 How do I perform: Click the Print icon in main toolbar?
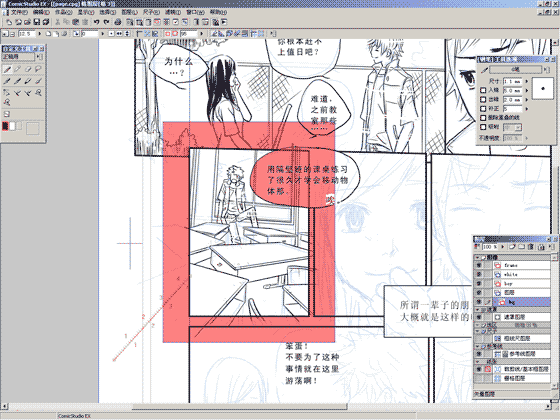pyautogui.click(x=118, y=22)
